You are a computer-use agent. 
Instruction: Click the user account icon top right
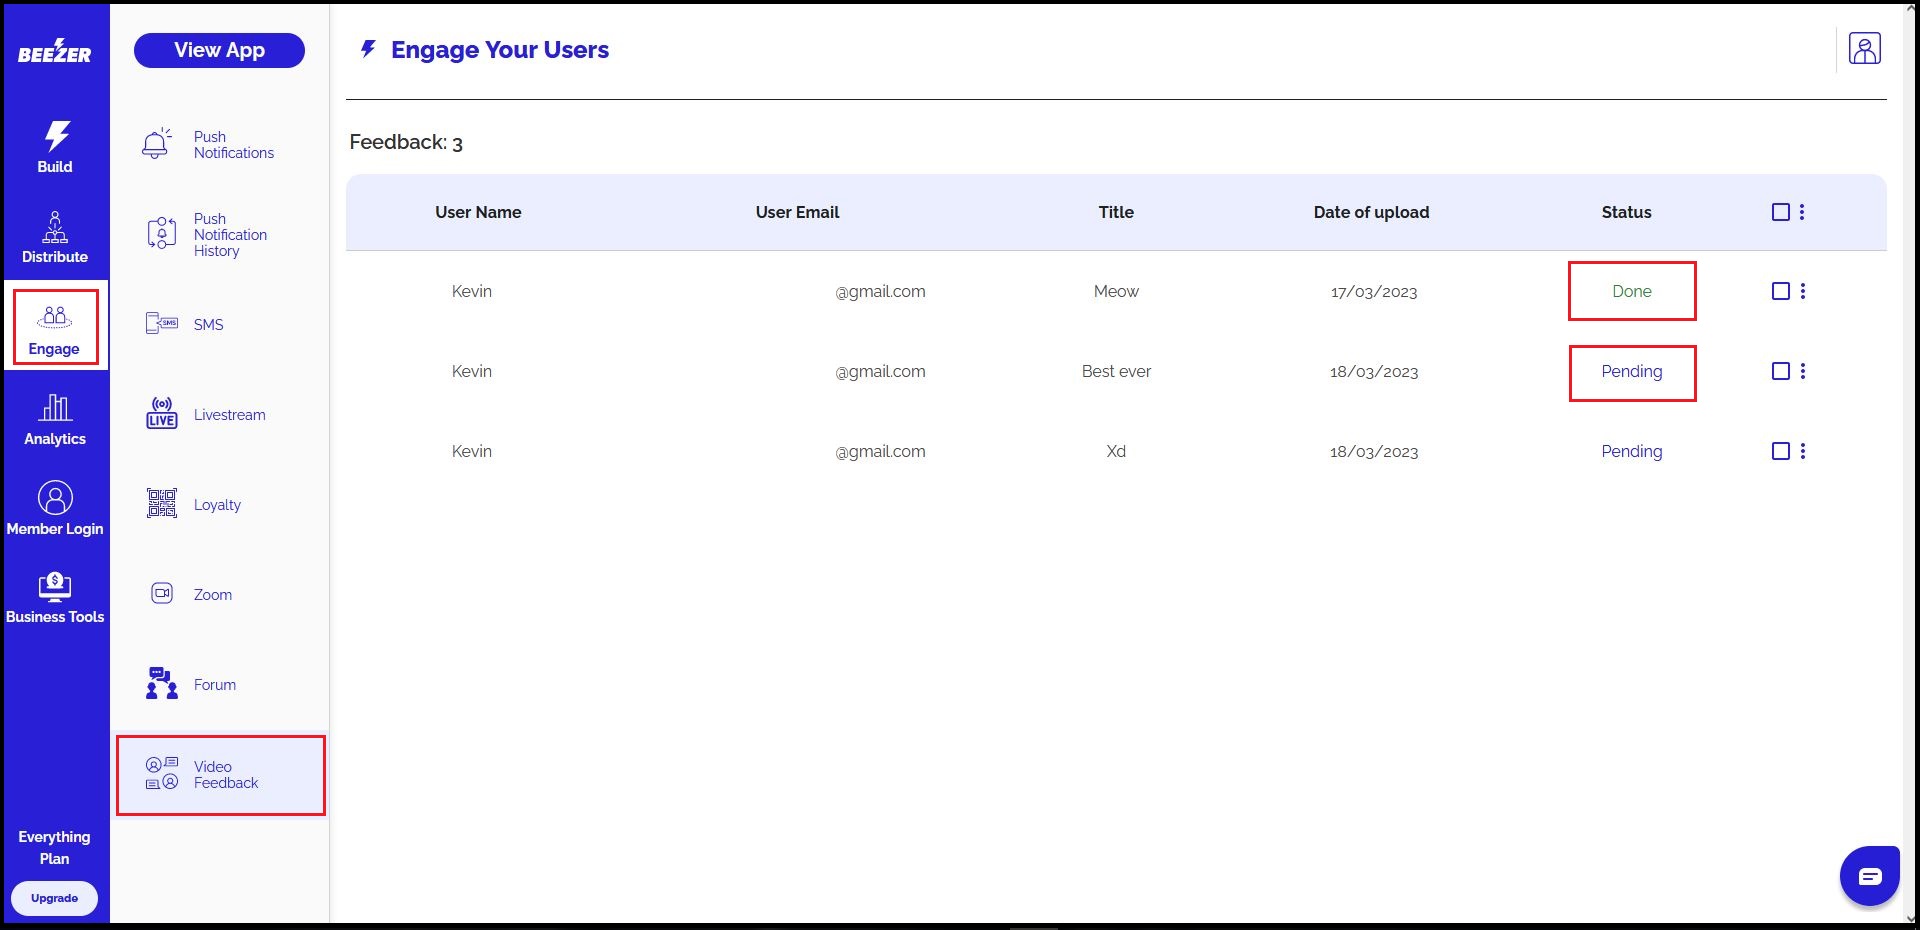point(1864,49)
